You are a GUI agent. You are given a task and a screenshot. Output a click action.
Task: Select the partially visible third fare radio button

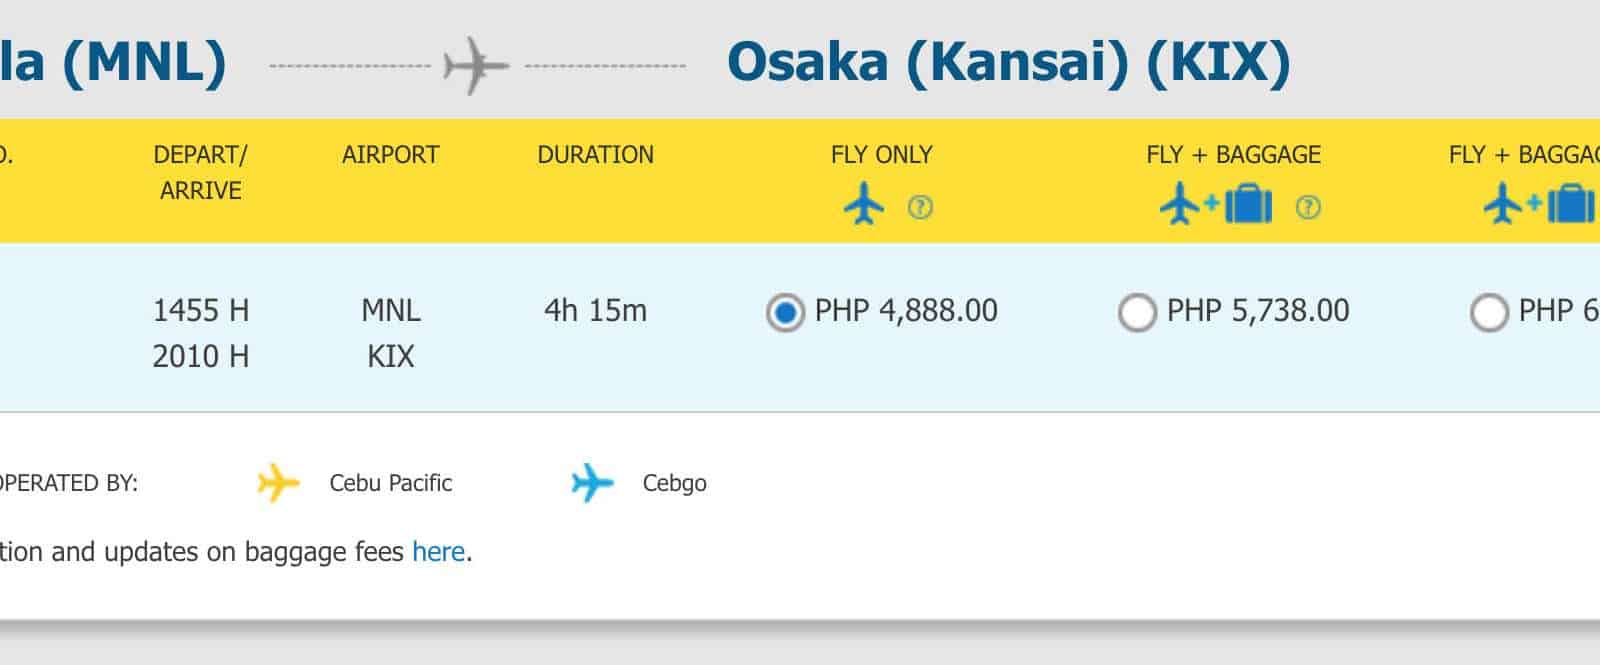click(x=1489, y=313)
